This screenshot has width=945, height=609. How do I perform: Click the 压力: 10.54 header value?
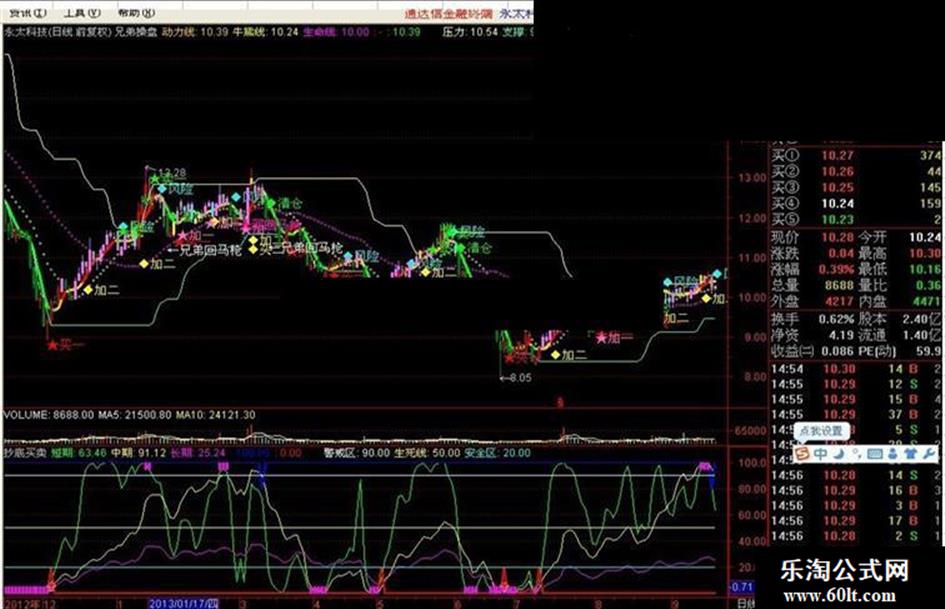471,32
